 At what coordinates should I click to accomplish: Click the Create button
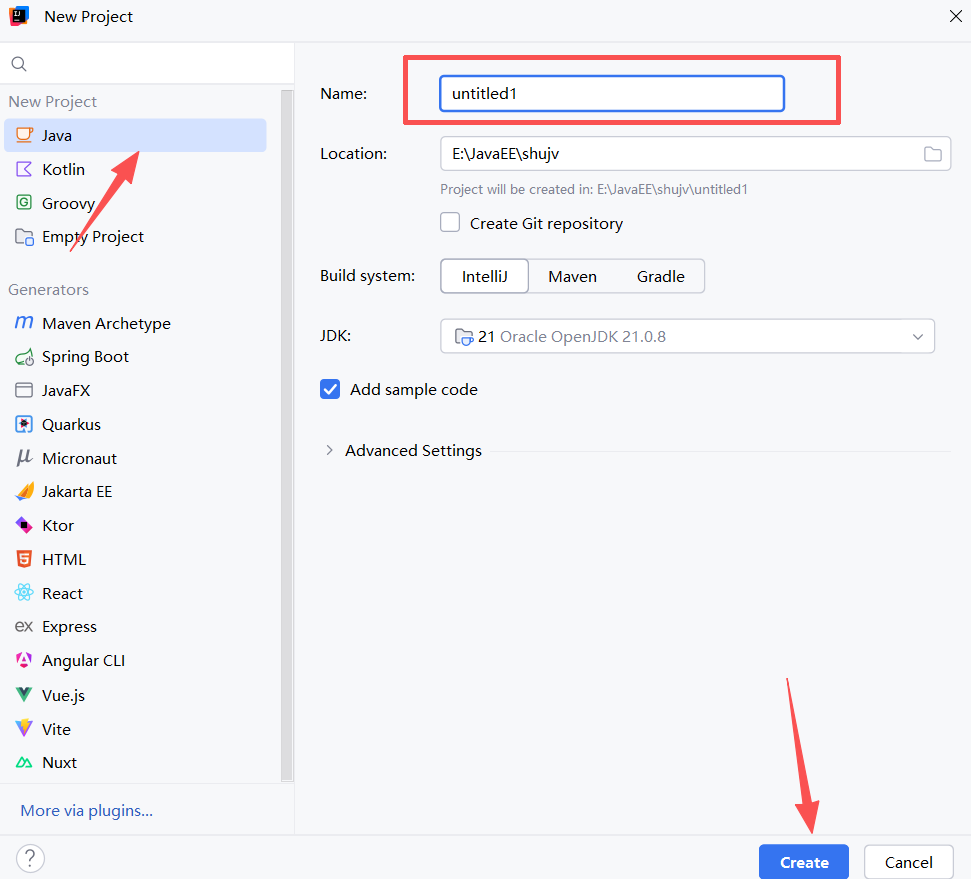804,862
